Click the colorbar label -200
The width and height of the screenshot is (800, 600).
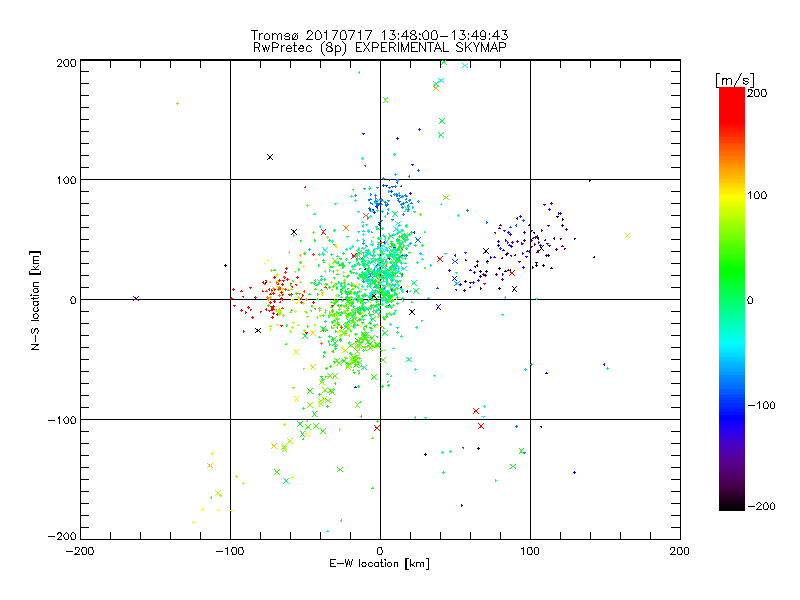tap(761, 506)
